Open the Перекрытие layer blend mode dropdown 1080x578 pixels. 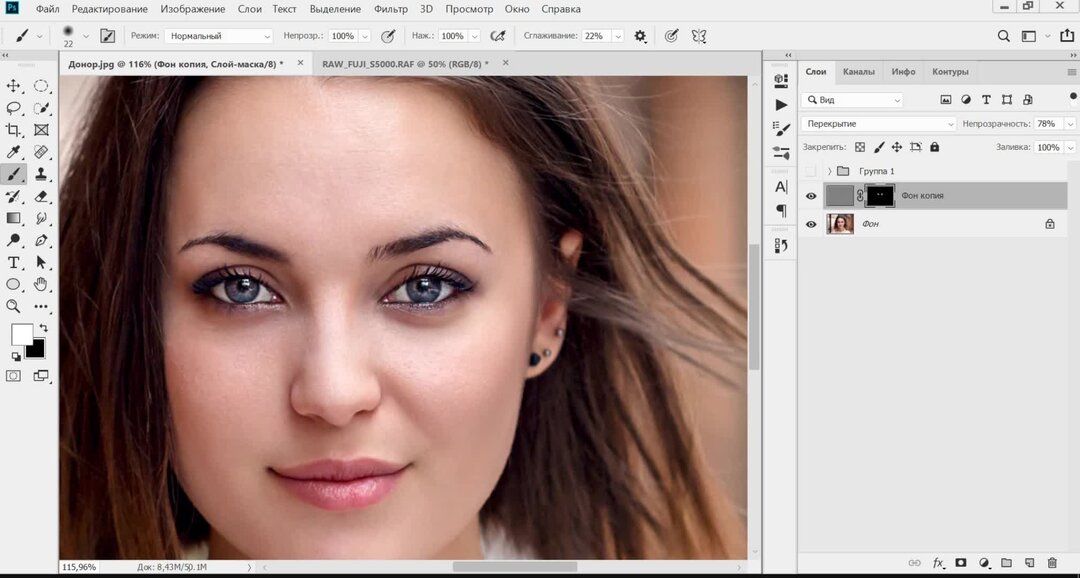880,124
